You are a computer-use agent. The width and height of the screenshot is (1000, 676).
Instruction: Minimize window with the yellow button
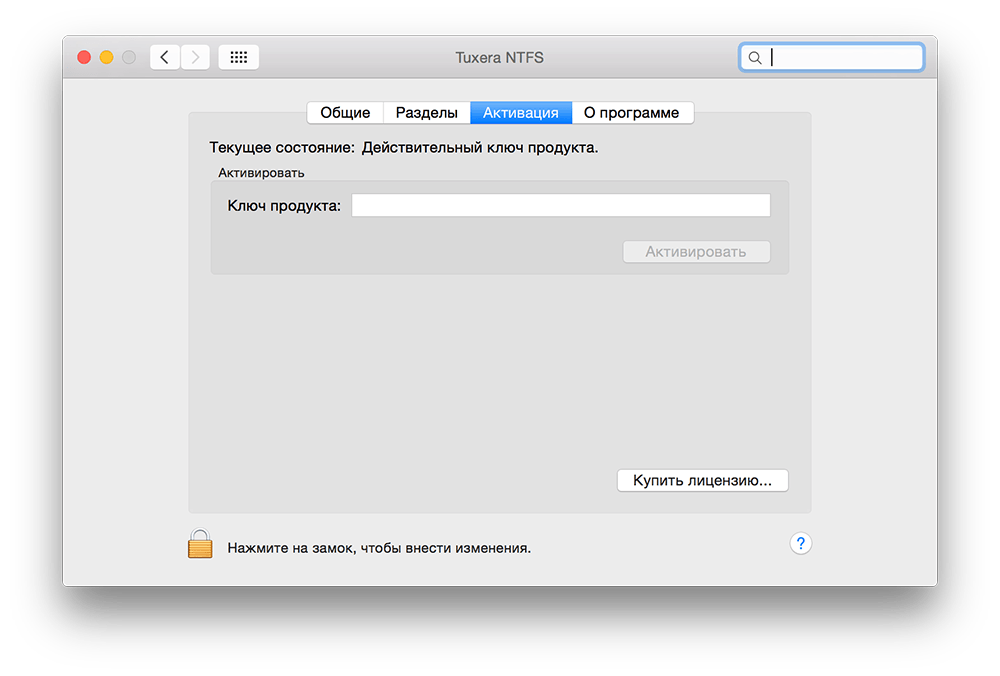pyautogui.click(x=107, y=57)
